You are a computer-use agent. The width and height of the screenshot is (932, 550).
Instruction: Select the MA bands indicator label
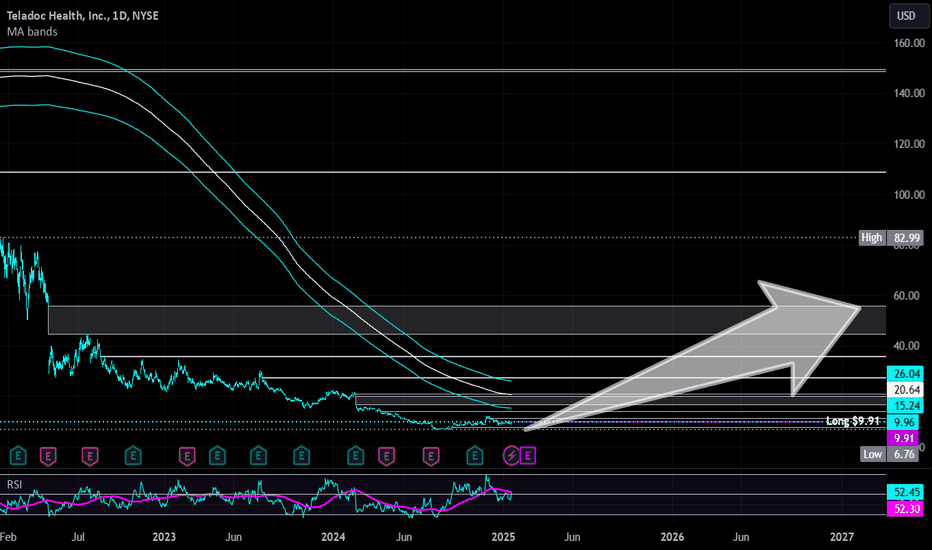[x=32, y=32]
